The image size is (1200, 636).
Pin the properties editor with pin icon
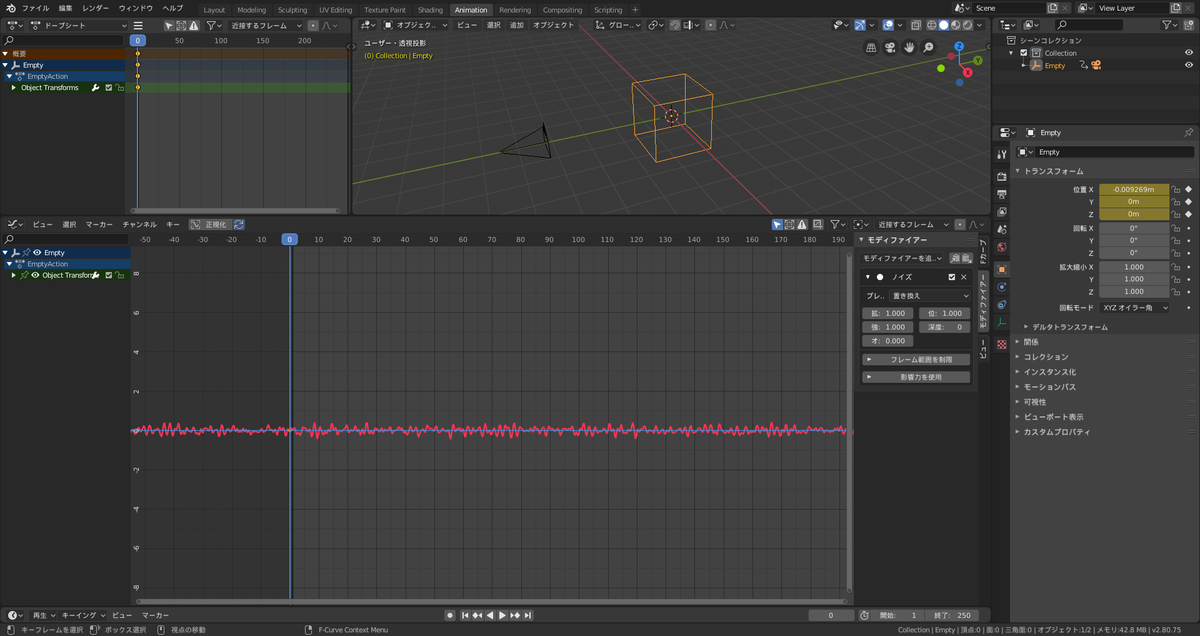point(1188,132)
